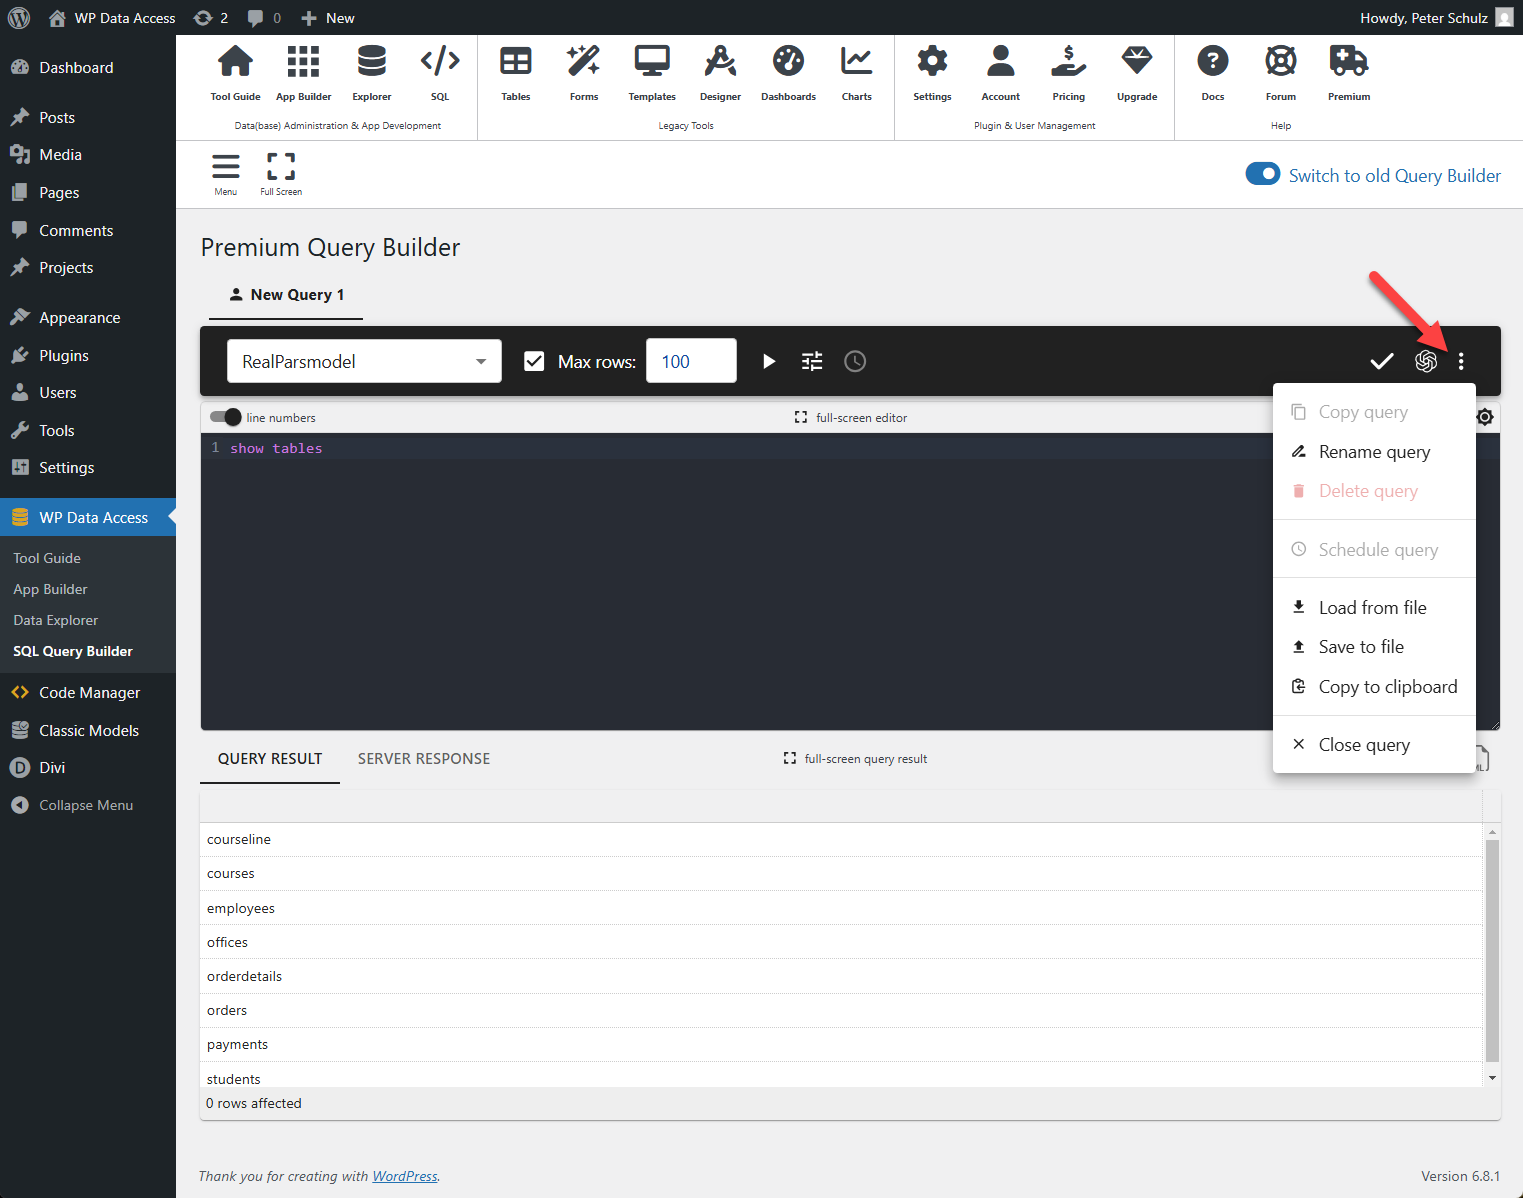Select the payments result row
The width and height of the screenshot is (1523, 1198).
(x=841, y=1044)
